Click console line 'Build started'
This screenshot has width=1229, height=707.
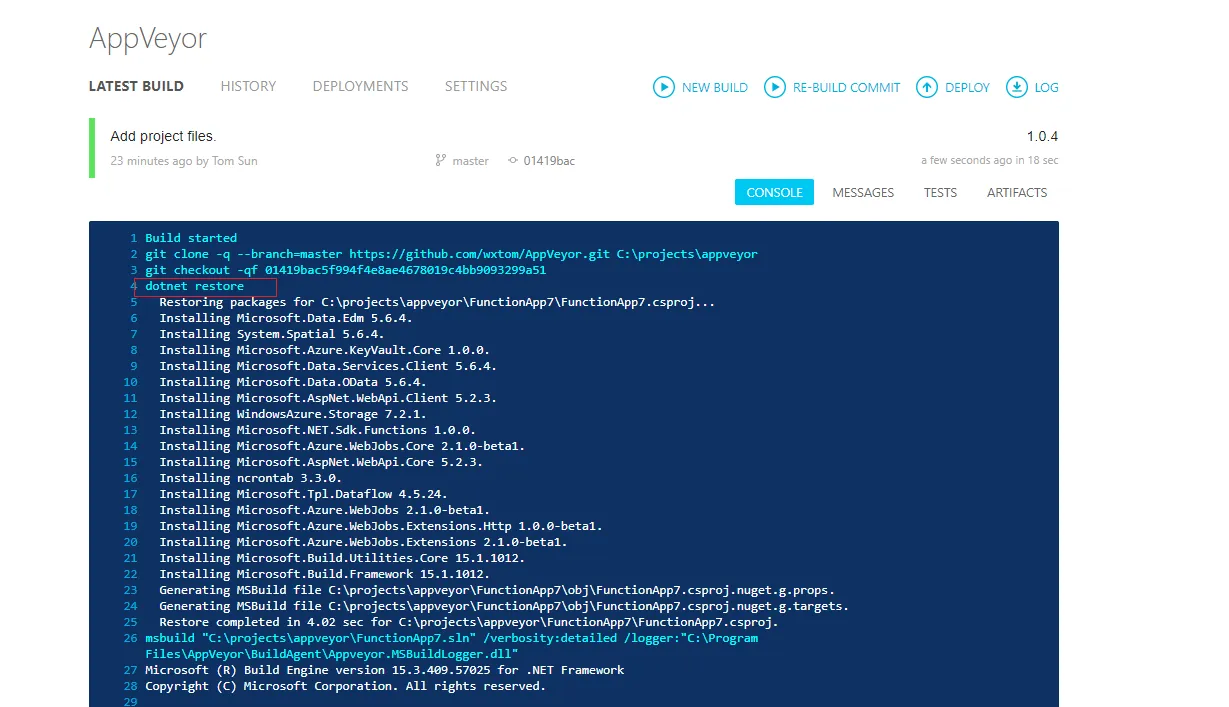coord(191,238)
